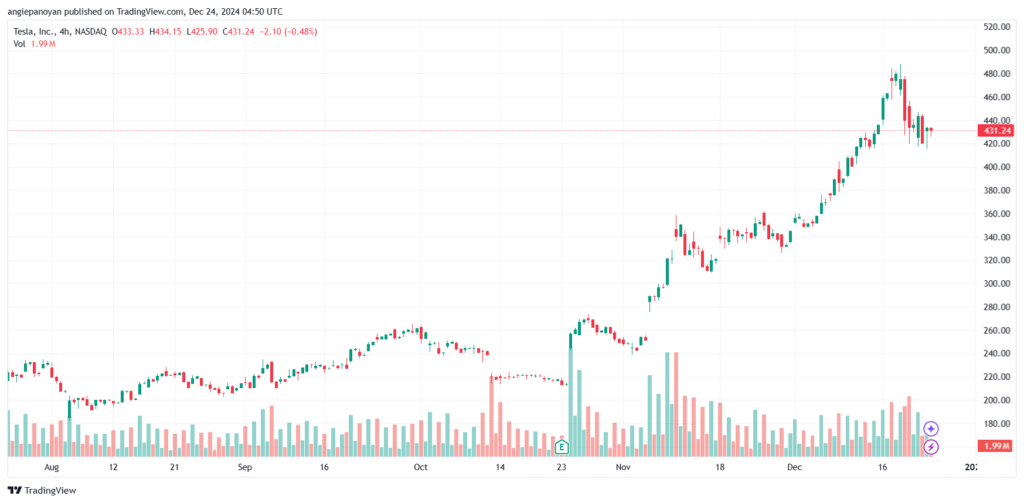Click the red 431.24 current price label
1024x503 pixels.
tap(995, 131)
